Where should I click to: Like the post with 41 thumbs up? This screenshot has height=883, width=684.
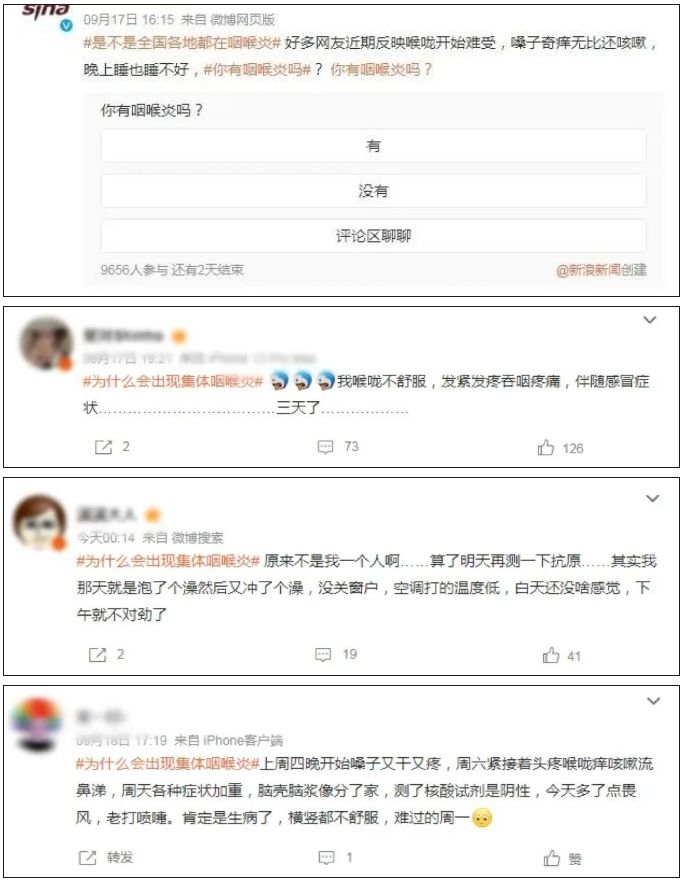pyautogui.click(x=551, y=655)
